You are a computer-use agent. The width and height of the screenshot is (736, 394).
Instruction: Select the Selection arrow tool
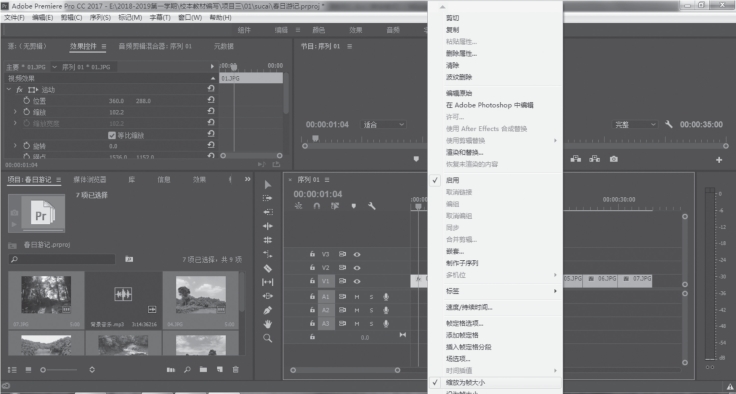(x=268, y=185)
